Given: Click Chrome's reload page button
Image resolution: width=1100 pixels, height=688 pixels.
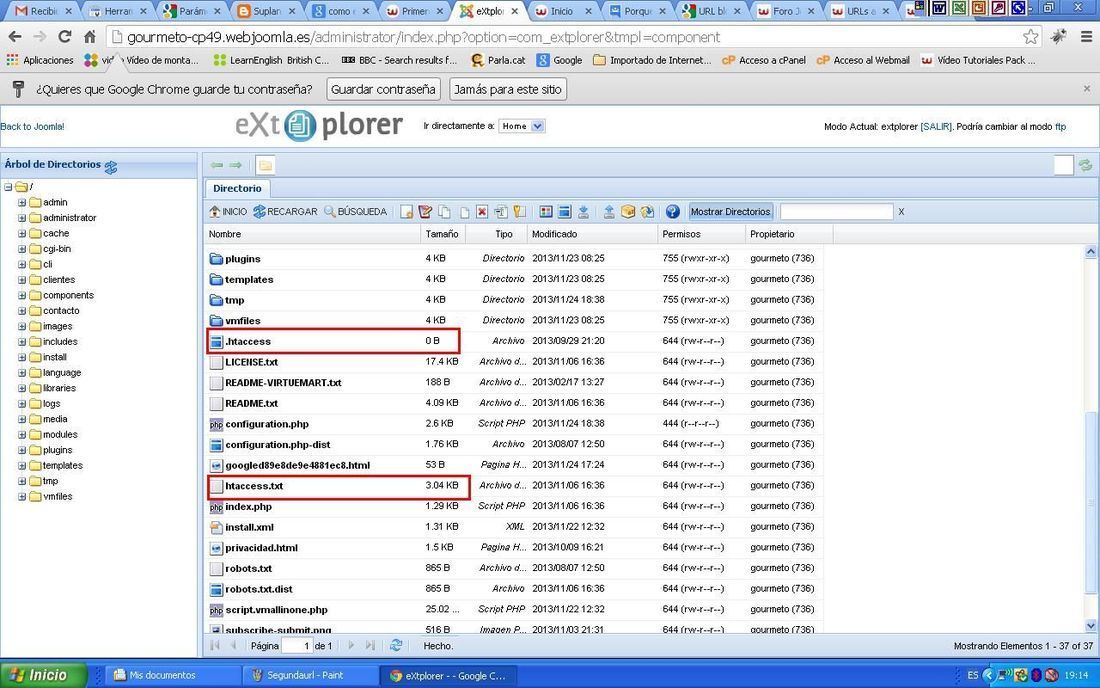Looking at the screenshot, I should 65,36.
